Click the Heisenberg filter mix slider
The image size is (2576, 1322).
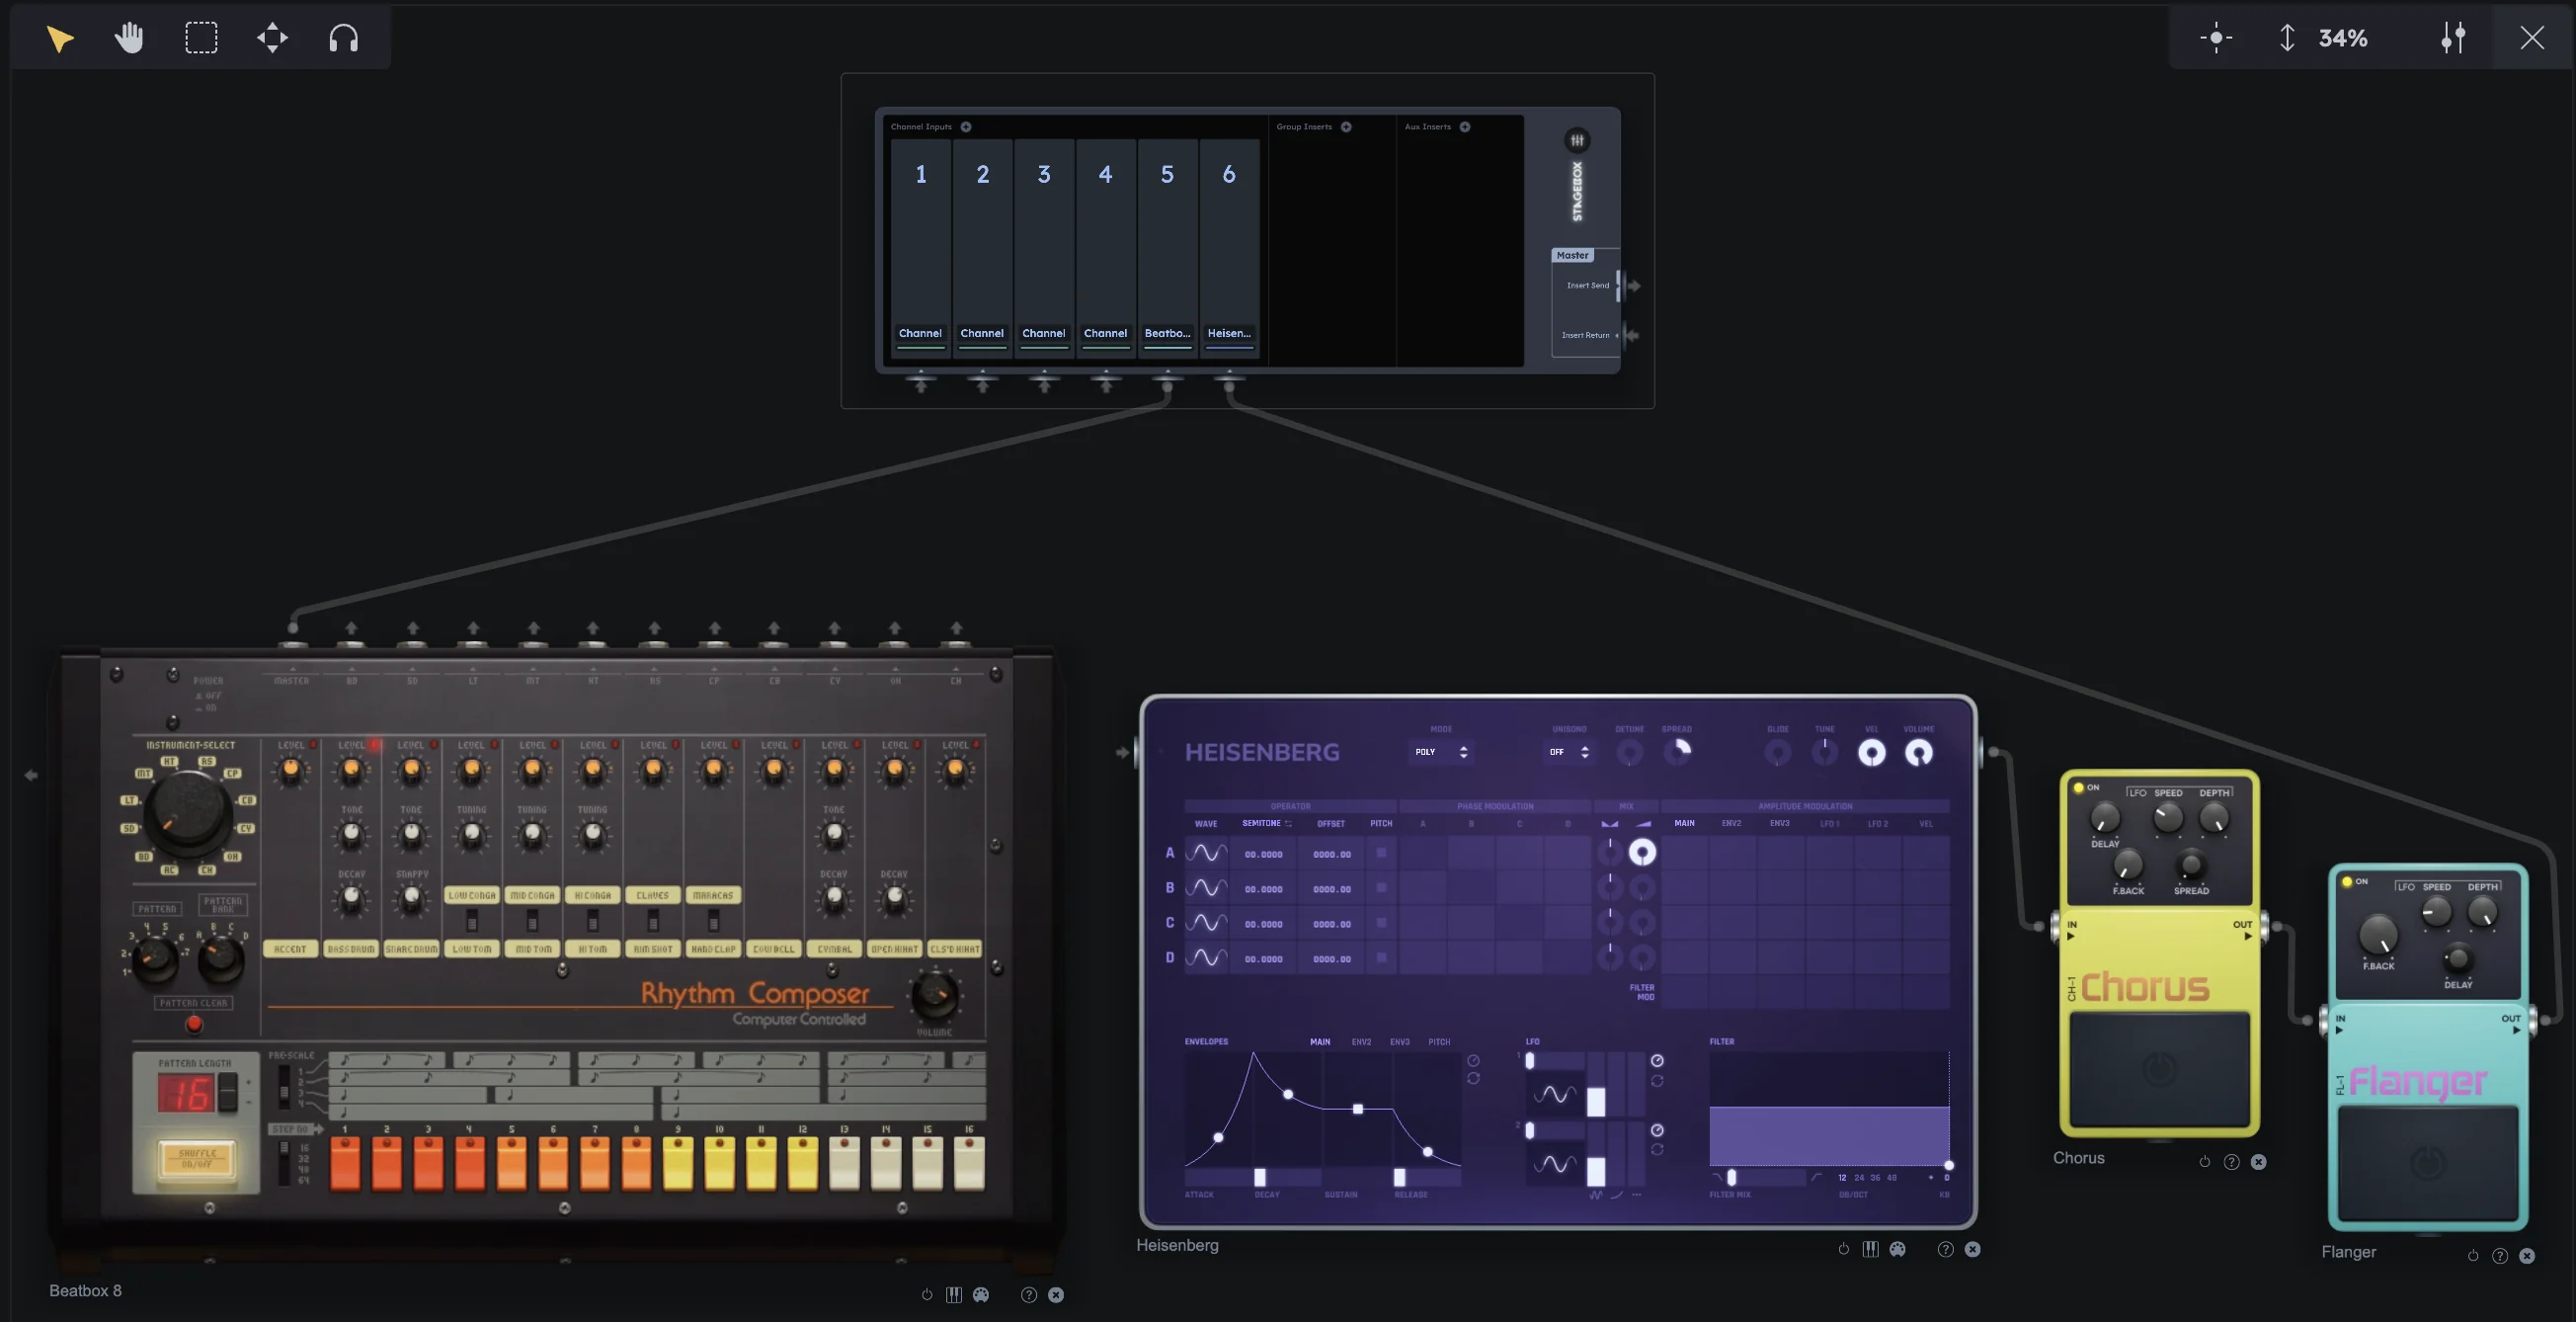tap(1731, 1178)
